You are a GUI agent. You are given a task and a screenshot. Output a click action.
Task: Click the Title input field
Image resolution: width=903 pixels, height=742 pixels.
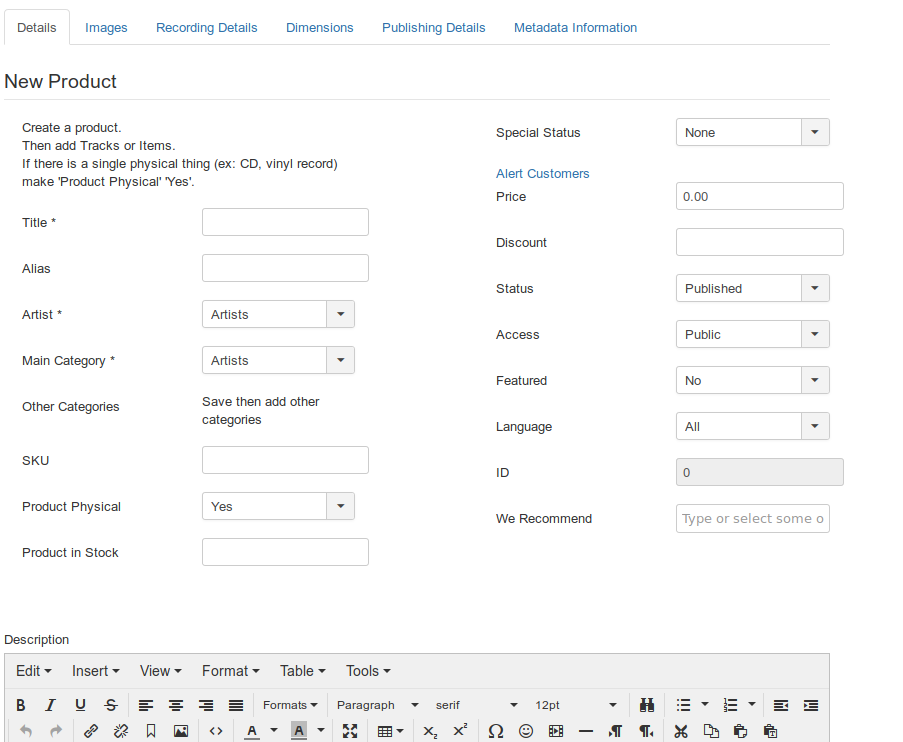(x=285, y=221)
